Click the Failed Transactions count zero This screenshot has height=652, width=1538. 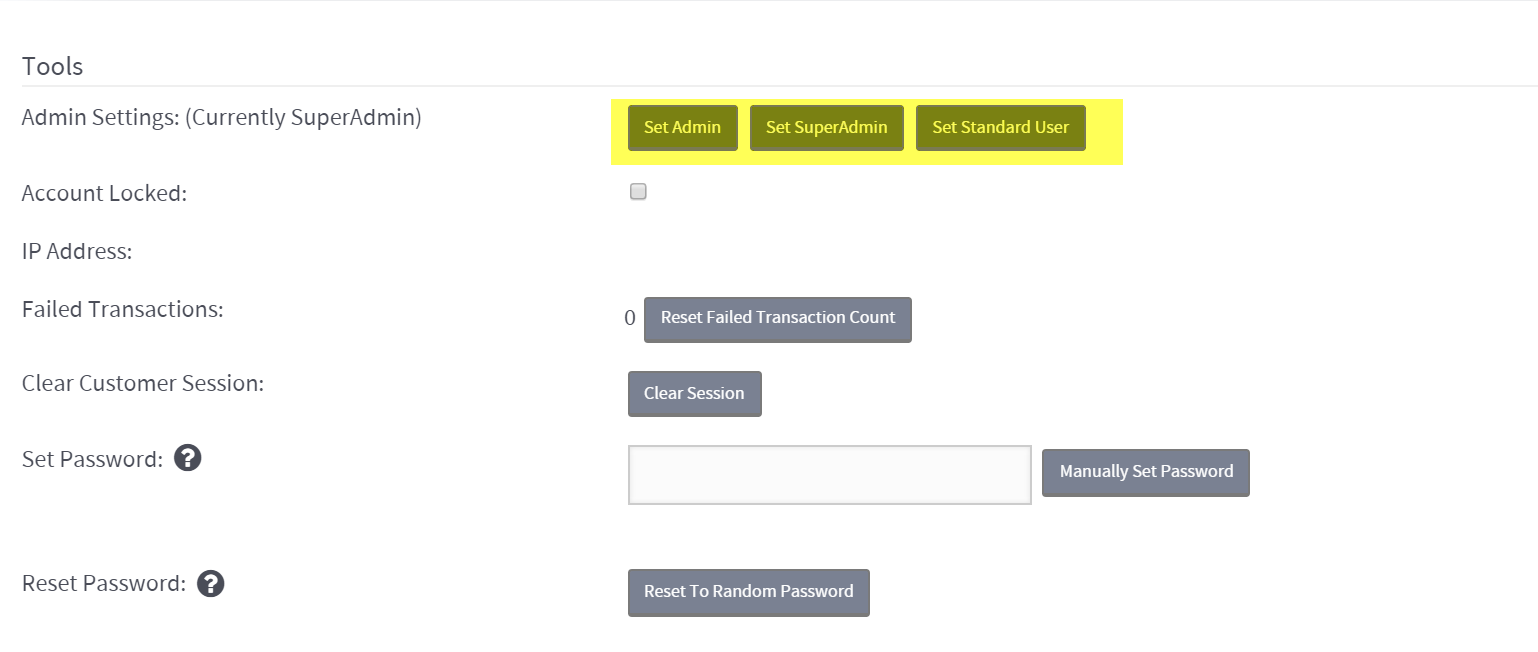629,317
